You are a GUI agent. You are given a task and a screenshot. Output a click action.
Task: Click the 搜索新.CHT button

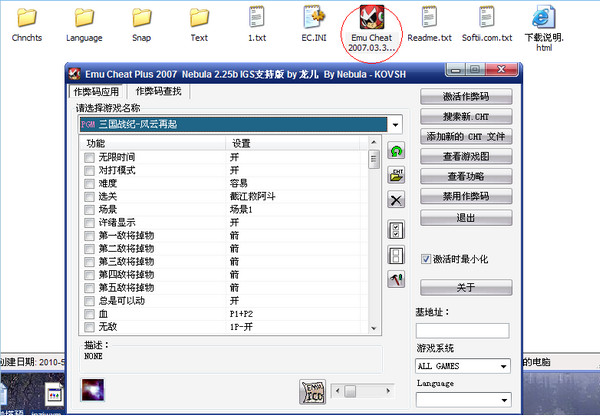pyautogui.click(x=466, y=117)
